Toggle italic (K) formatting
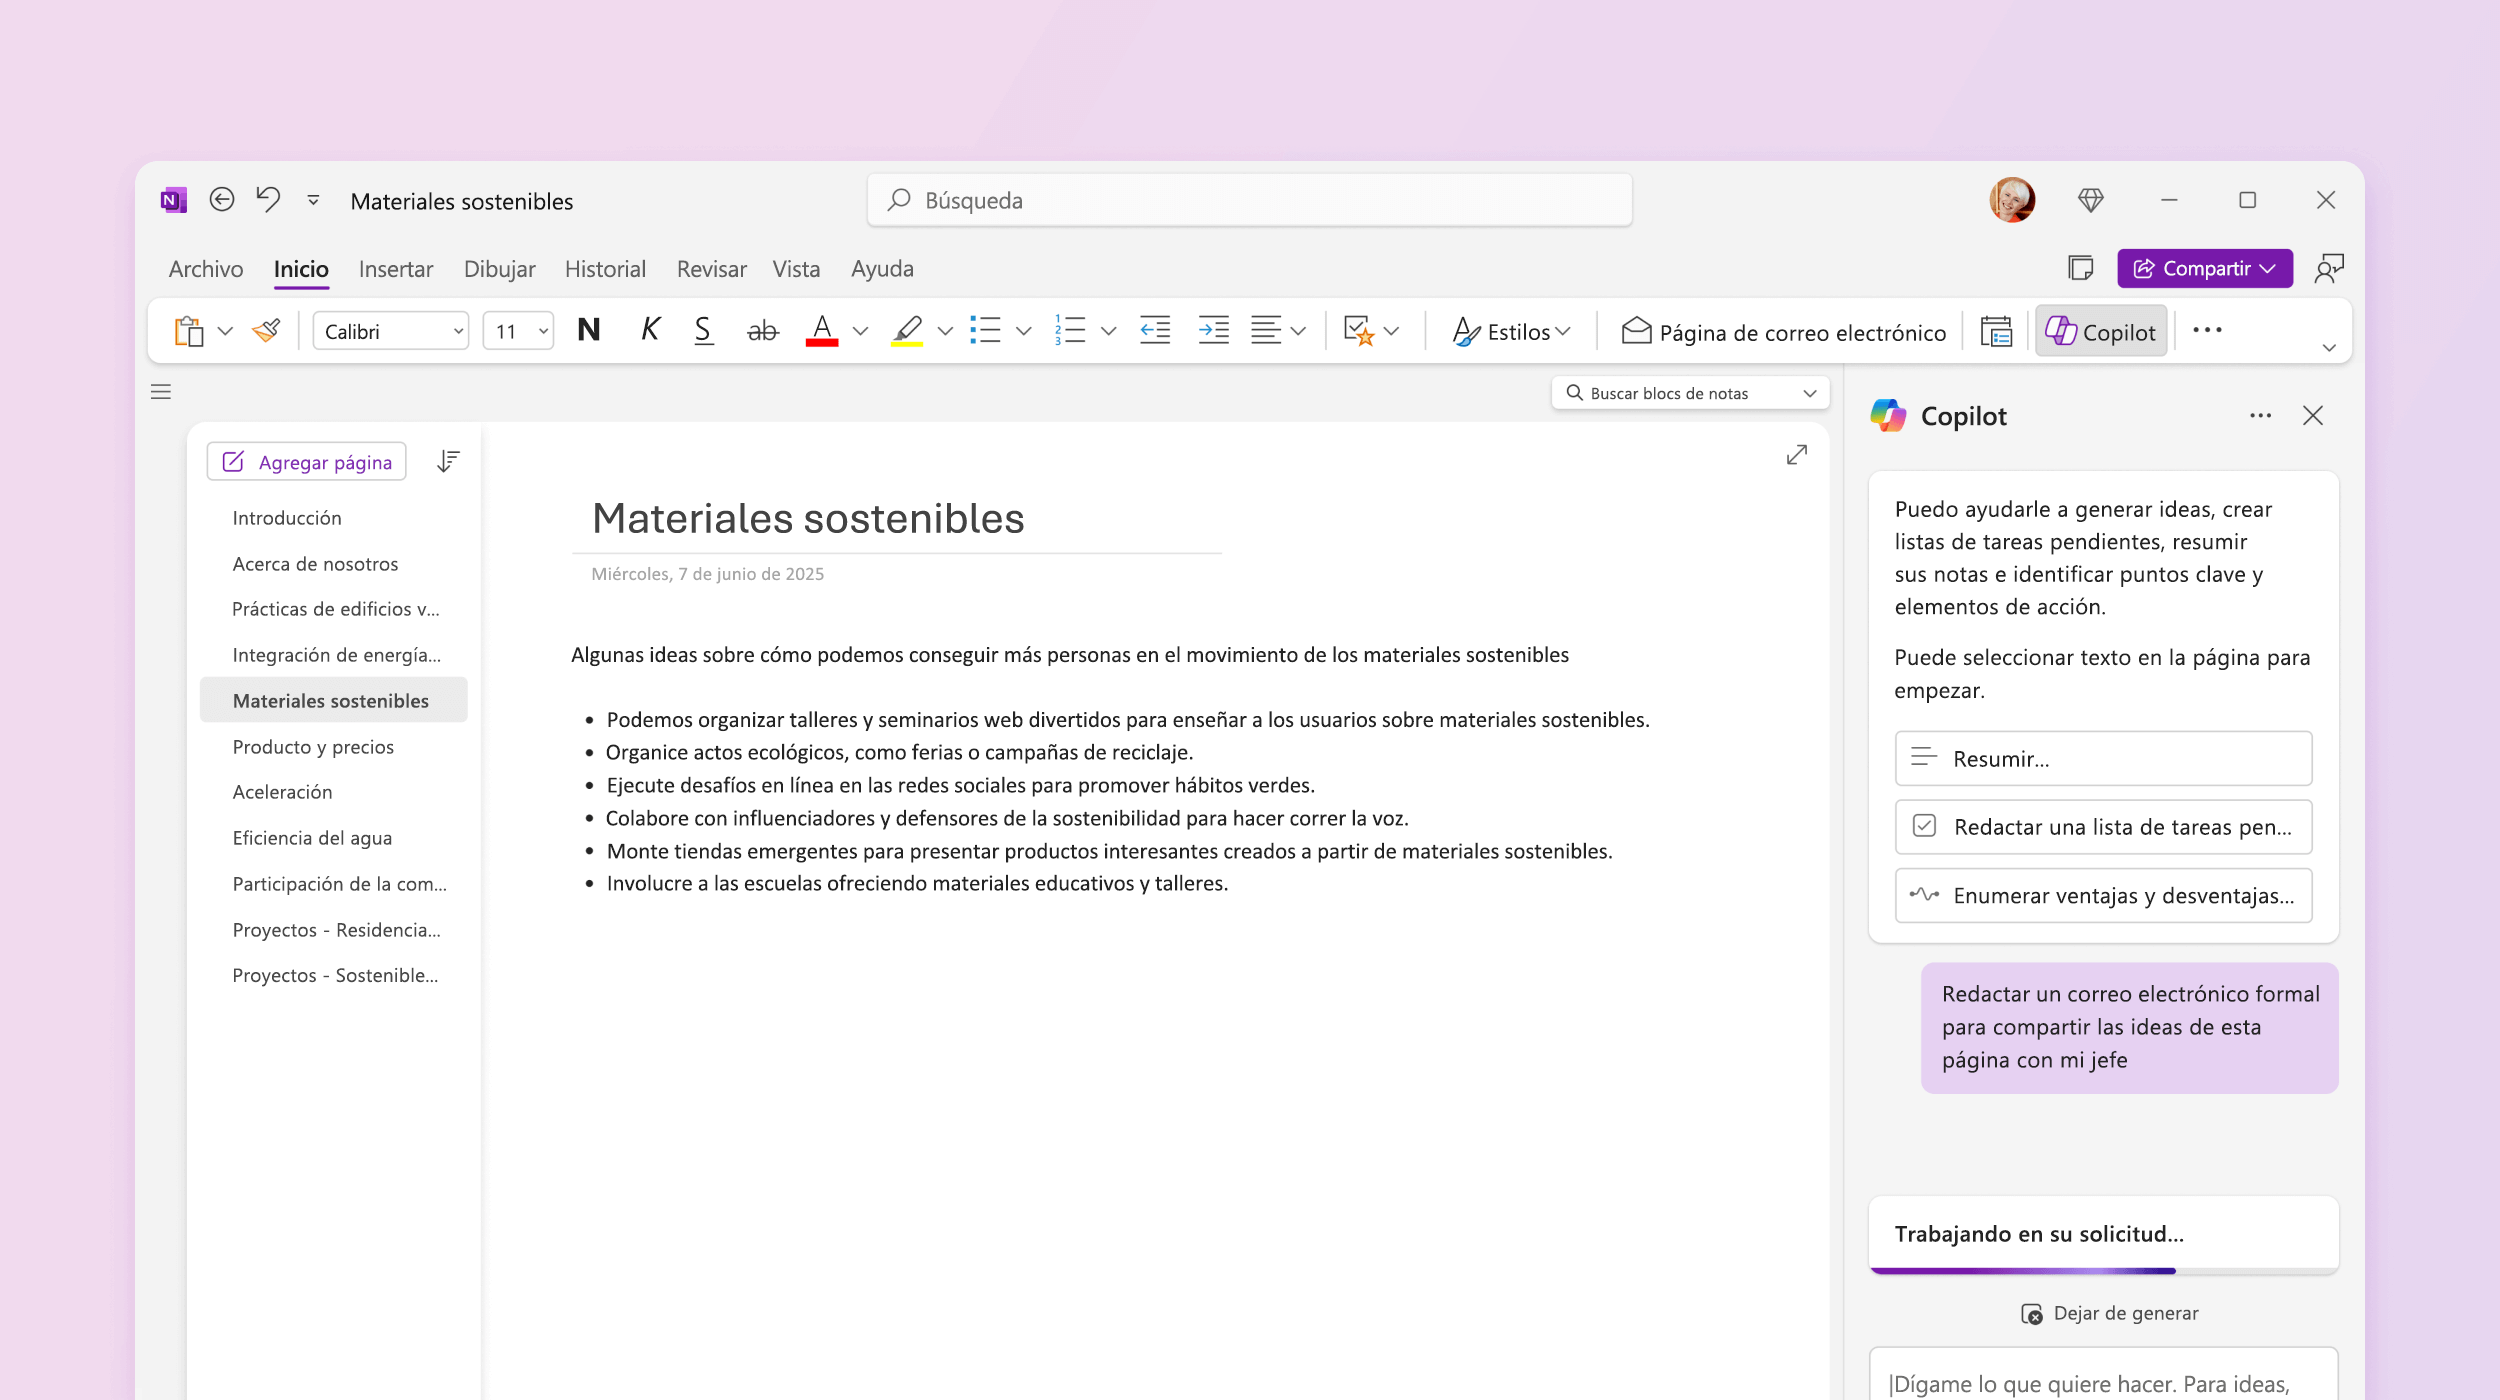The height and width of the screenshot is (1400, 2500). point(650,330)
